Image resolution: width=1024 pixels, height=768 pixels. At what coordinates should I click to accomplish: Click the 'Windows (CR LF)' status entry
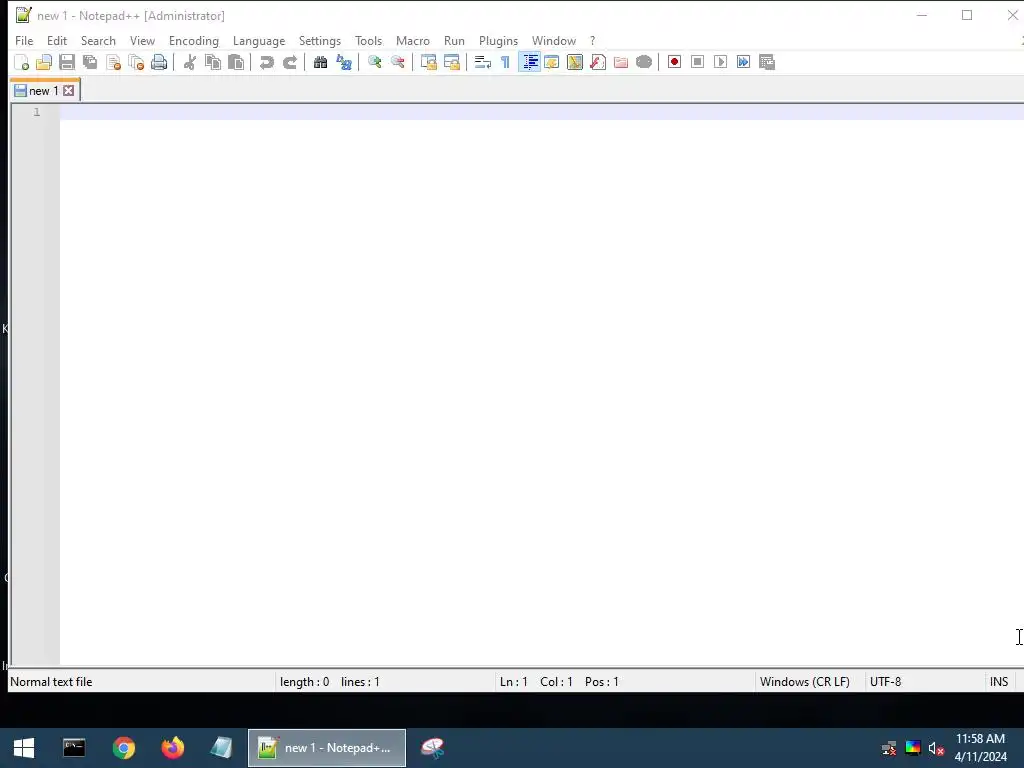pyautogui.click(x=805, y=682)
